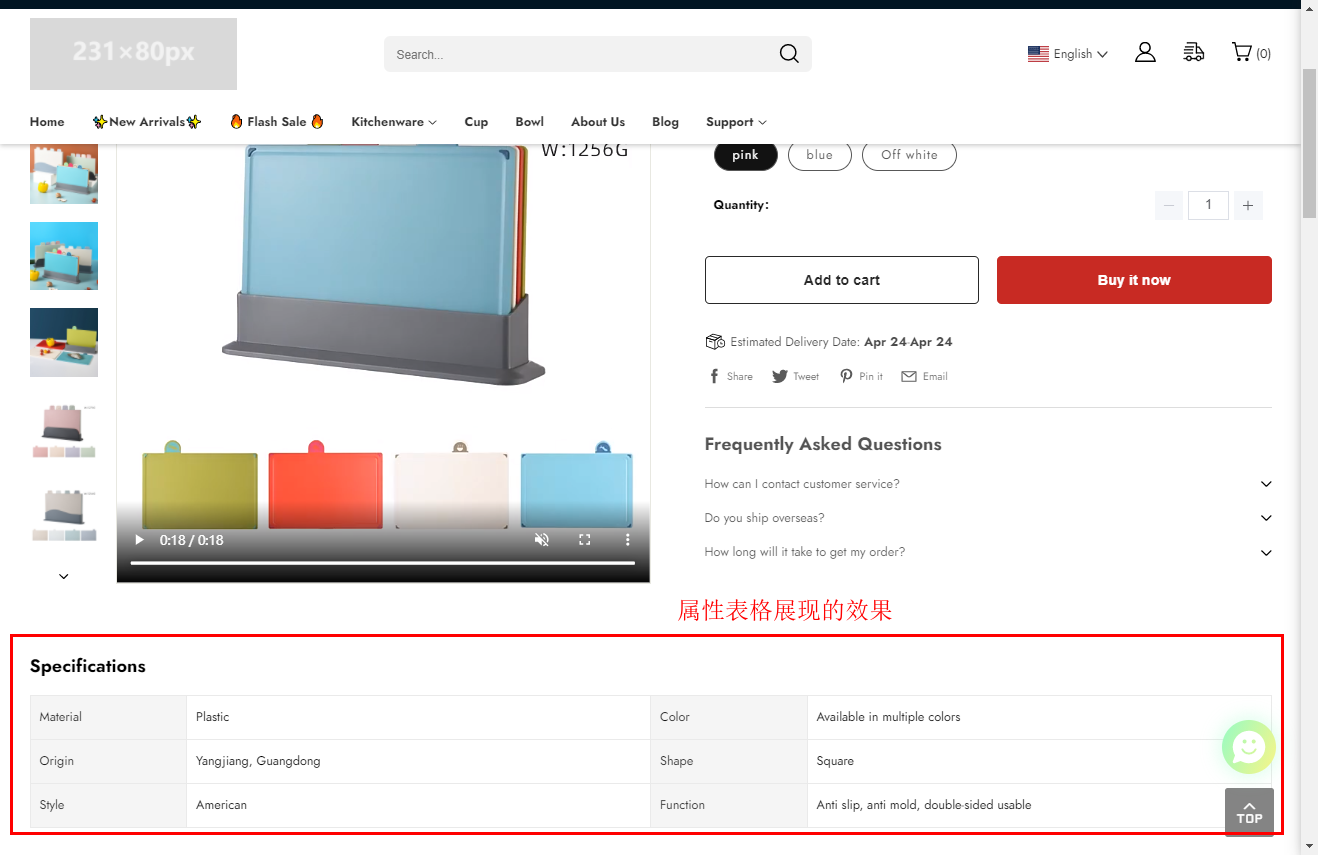1318x855 pixels.
Task: Open the chat smiley widget
Action: point(1249,746)
